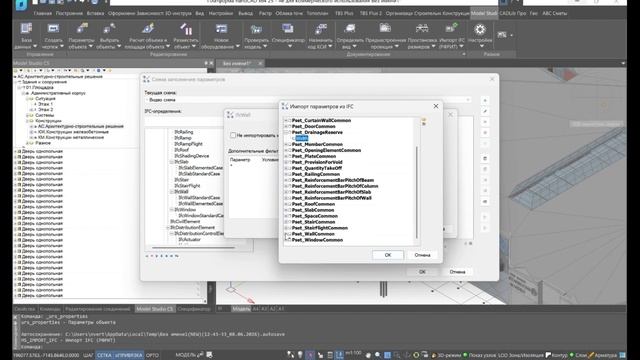The height and width of the screenshot is (360, 640).
Task: Select IfcRailing in IFC definitions tree
Action: (x=184, y=132)
